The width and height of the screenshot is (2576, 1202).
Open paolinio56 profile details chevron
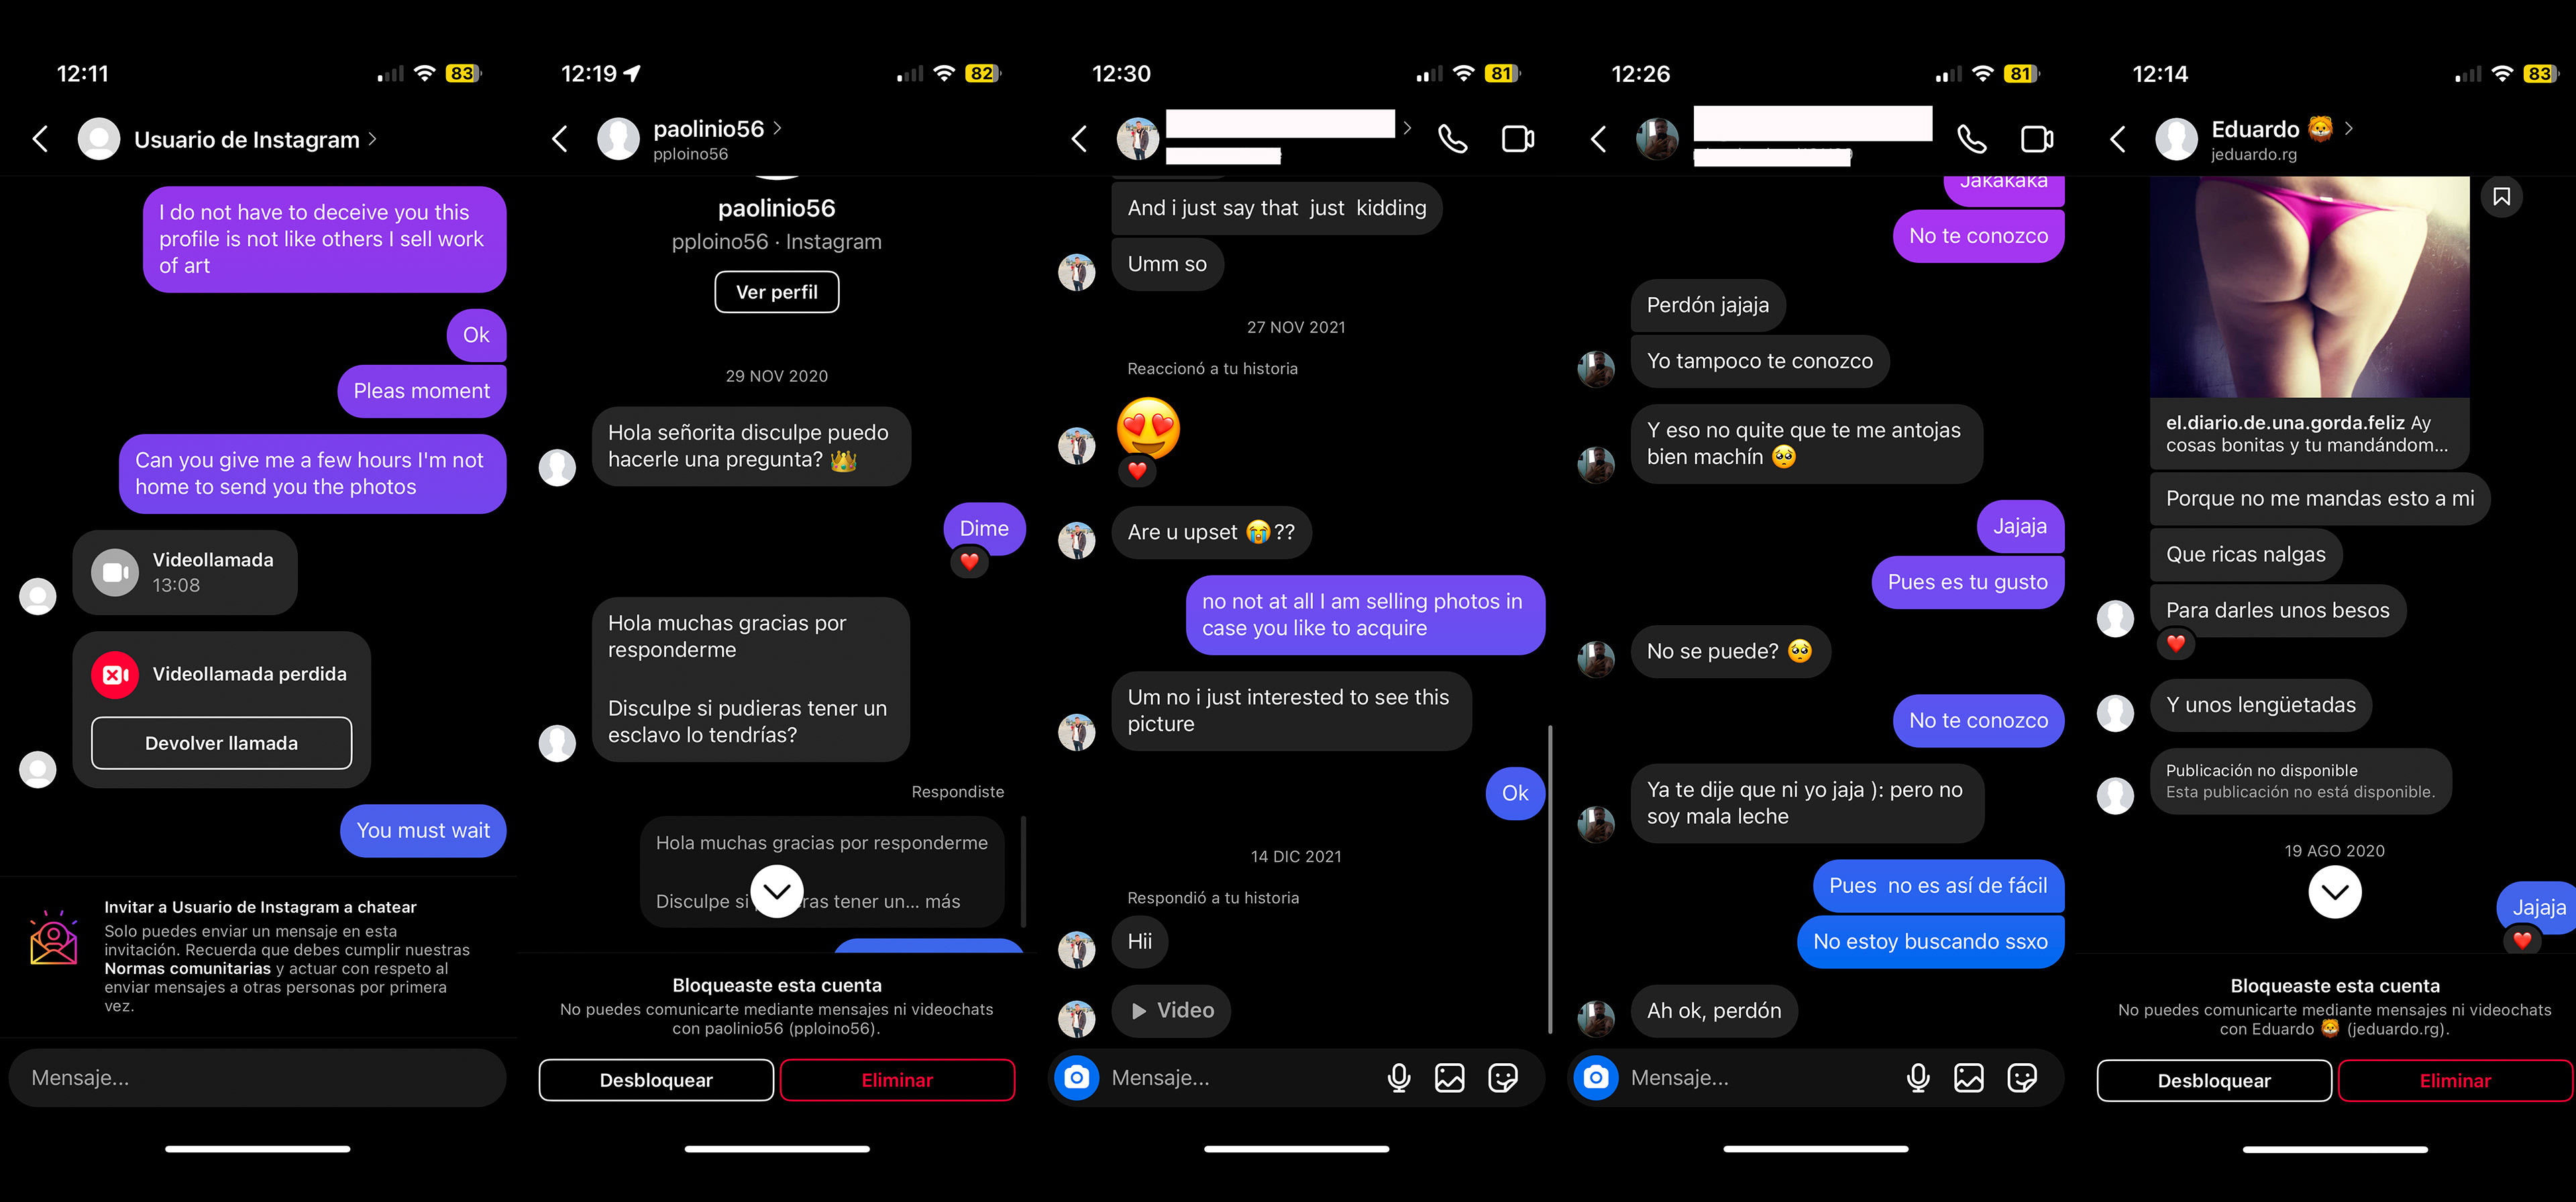(x=777, y=128)
